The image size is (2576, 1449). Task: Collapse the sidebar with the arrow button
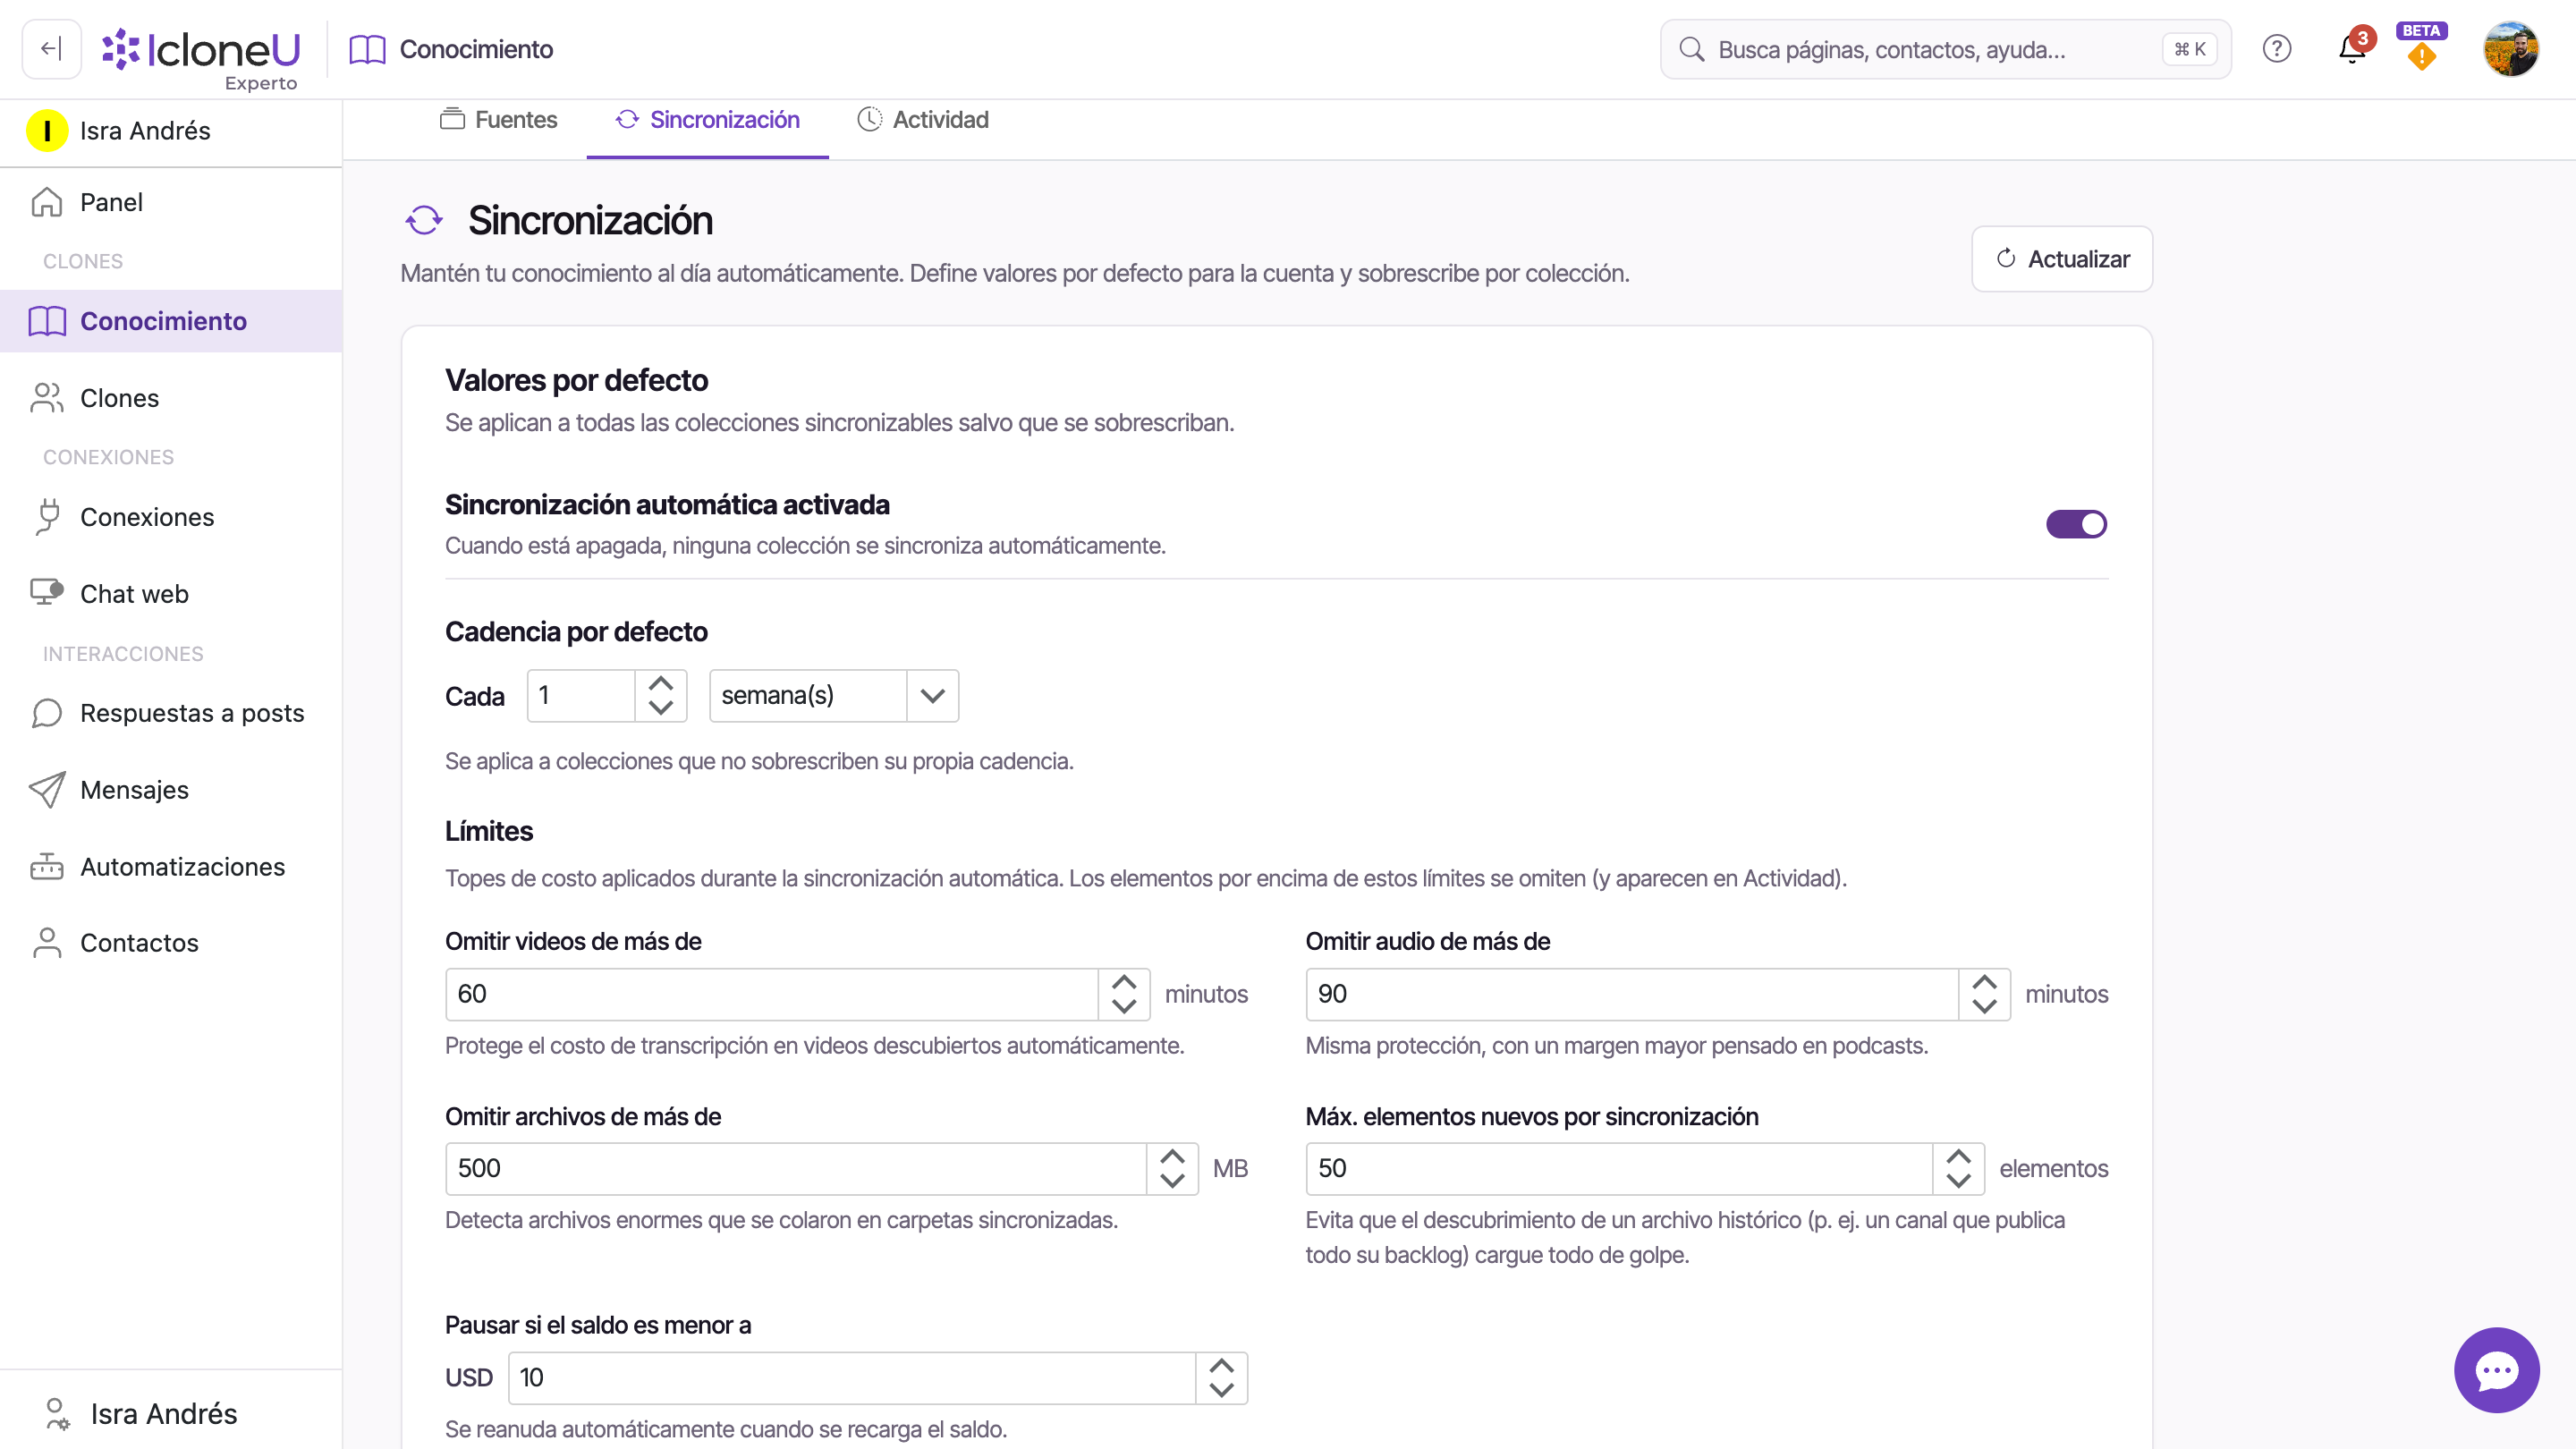[x=51, y=49]
